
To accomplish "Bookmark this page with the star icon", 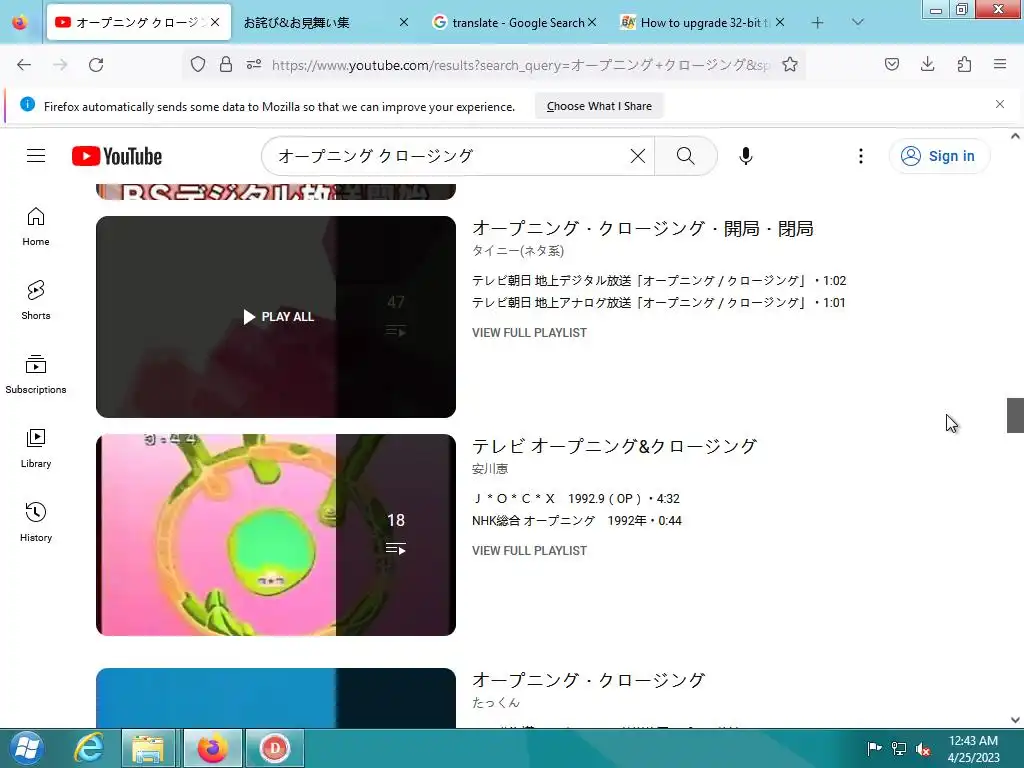I will [x=790, y=65].
